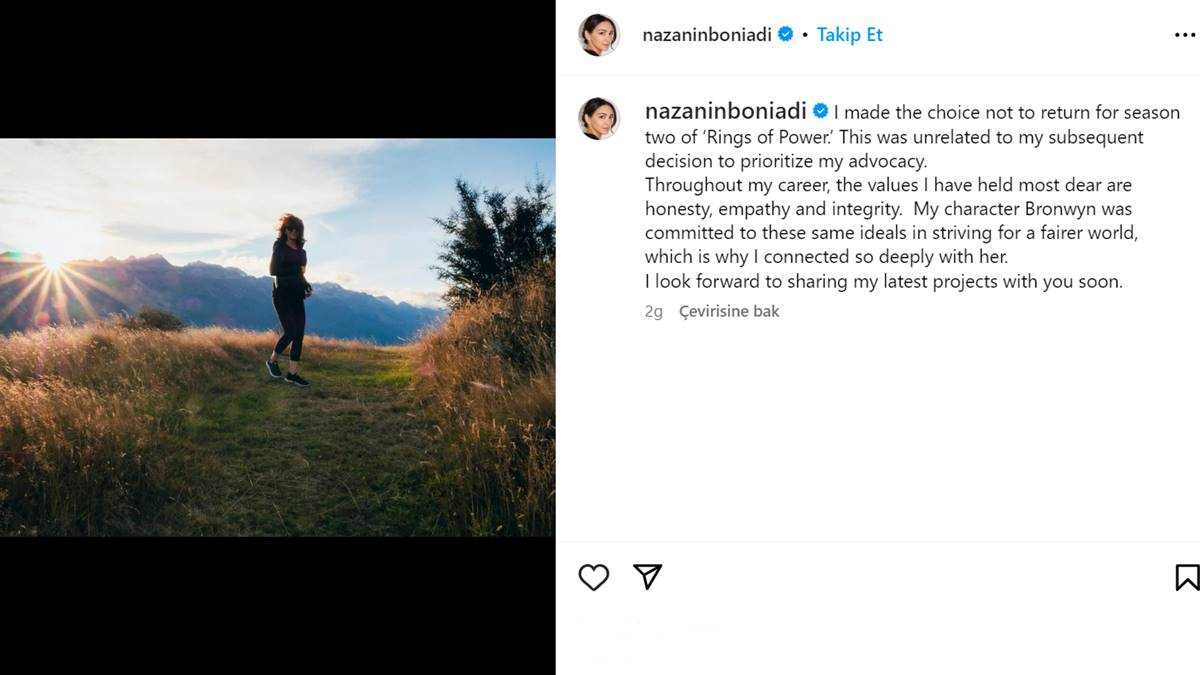Image resolution: width=1200 pixels, height=675 pixels.
Task: Save the post with the bookmark icon
Action: pos(1186,577)
